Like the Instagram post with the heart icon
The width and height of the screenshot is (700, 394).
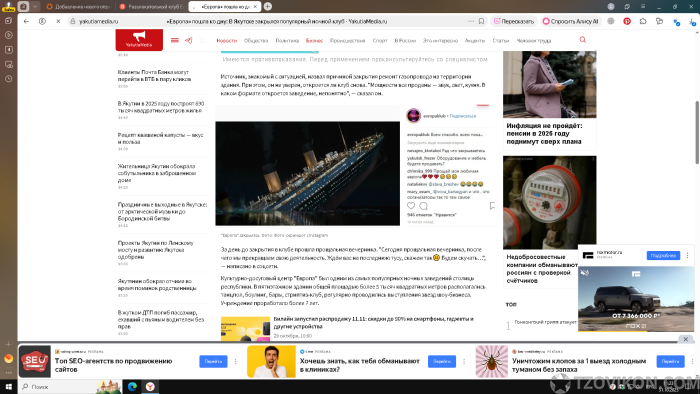(x=411, y=206)
